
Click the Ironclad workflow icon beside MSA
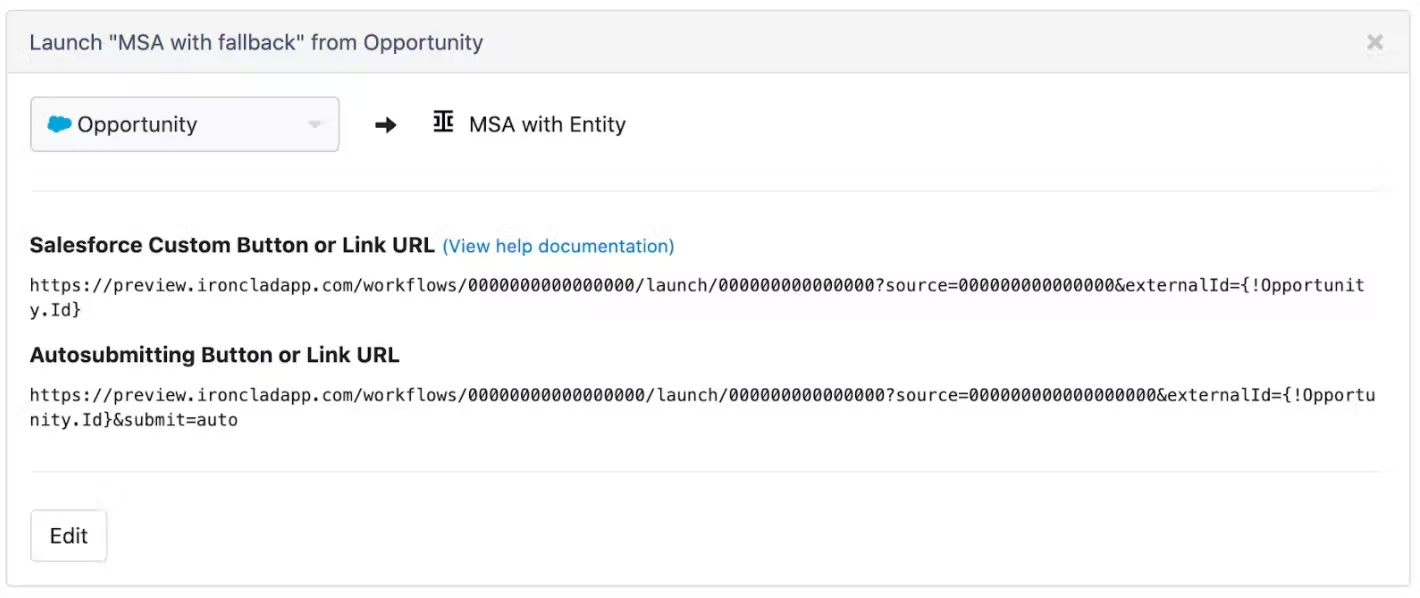[443, 123]
